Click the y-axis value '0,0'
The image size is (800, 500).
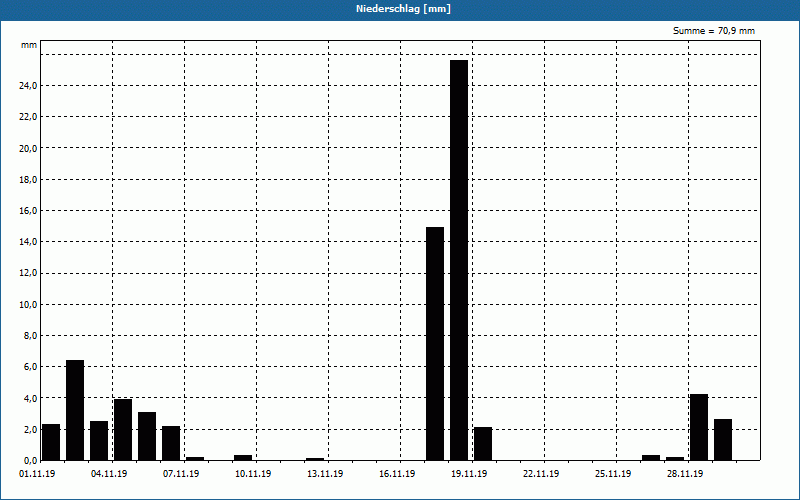point(30,461)
